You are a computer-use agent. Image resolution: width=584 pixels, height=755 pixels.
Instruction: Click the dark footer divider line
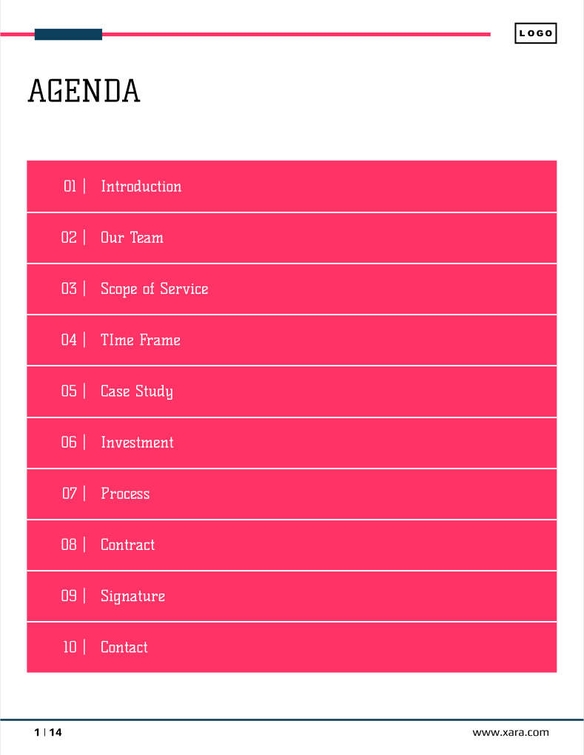292,719
